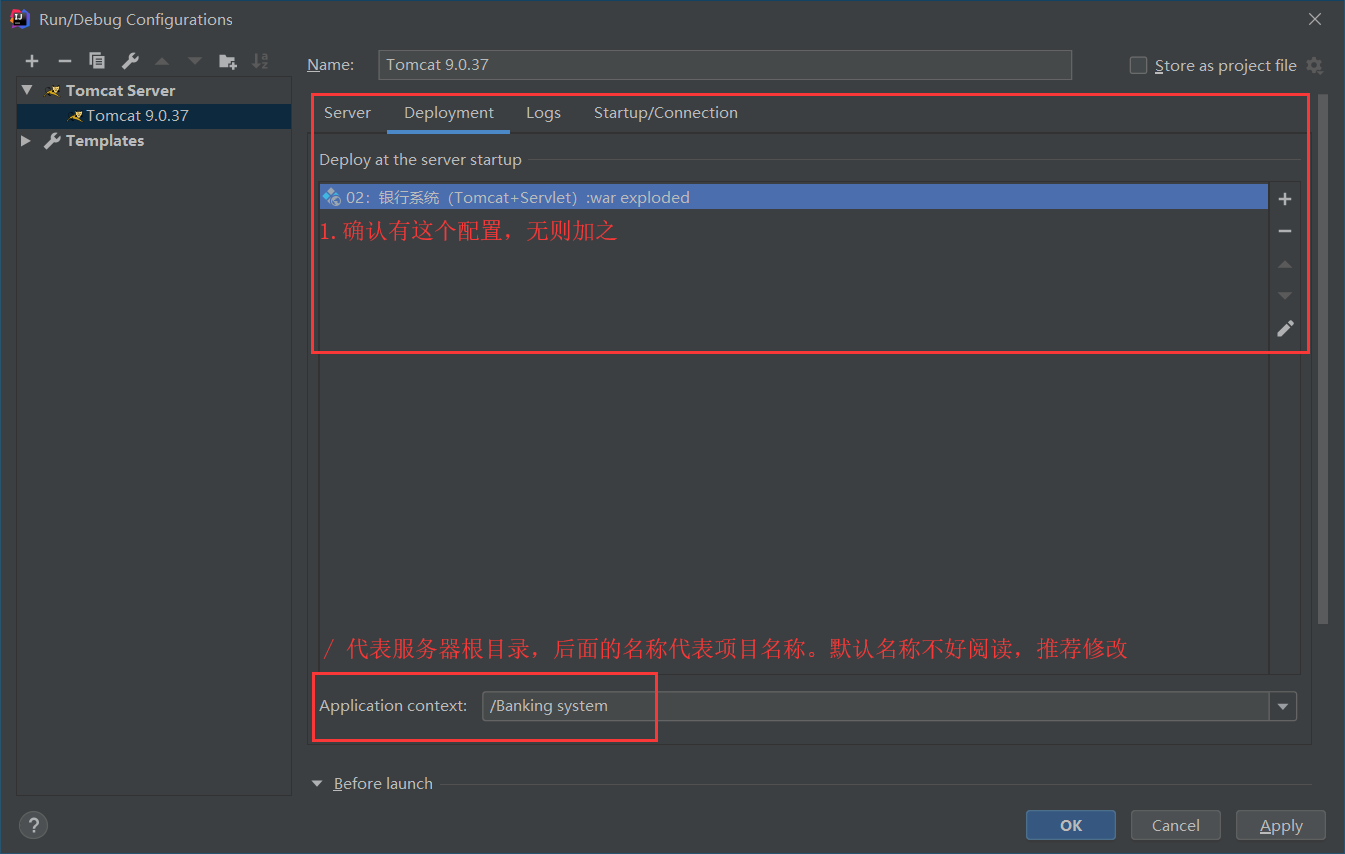Add a new run configuration
This screenshot has height=854, width=1345.
click(32, 62)
